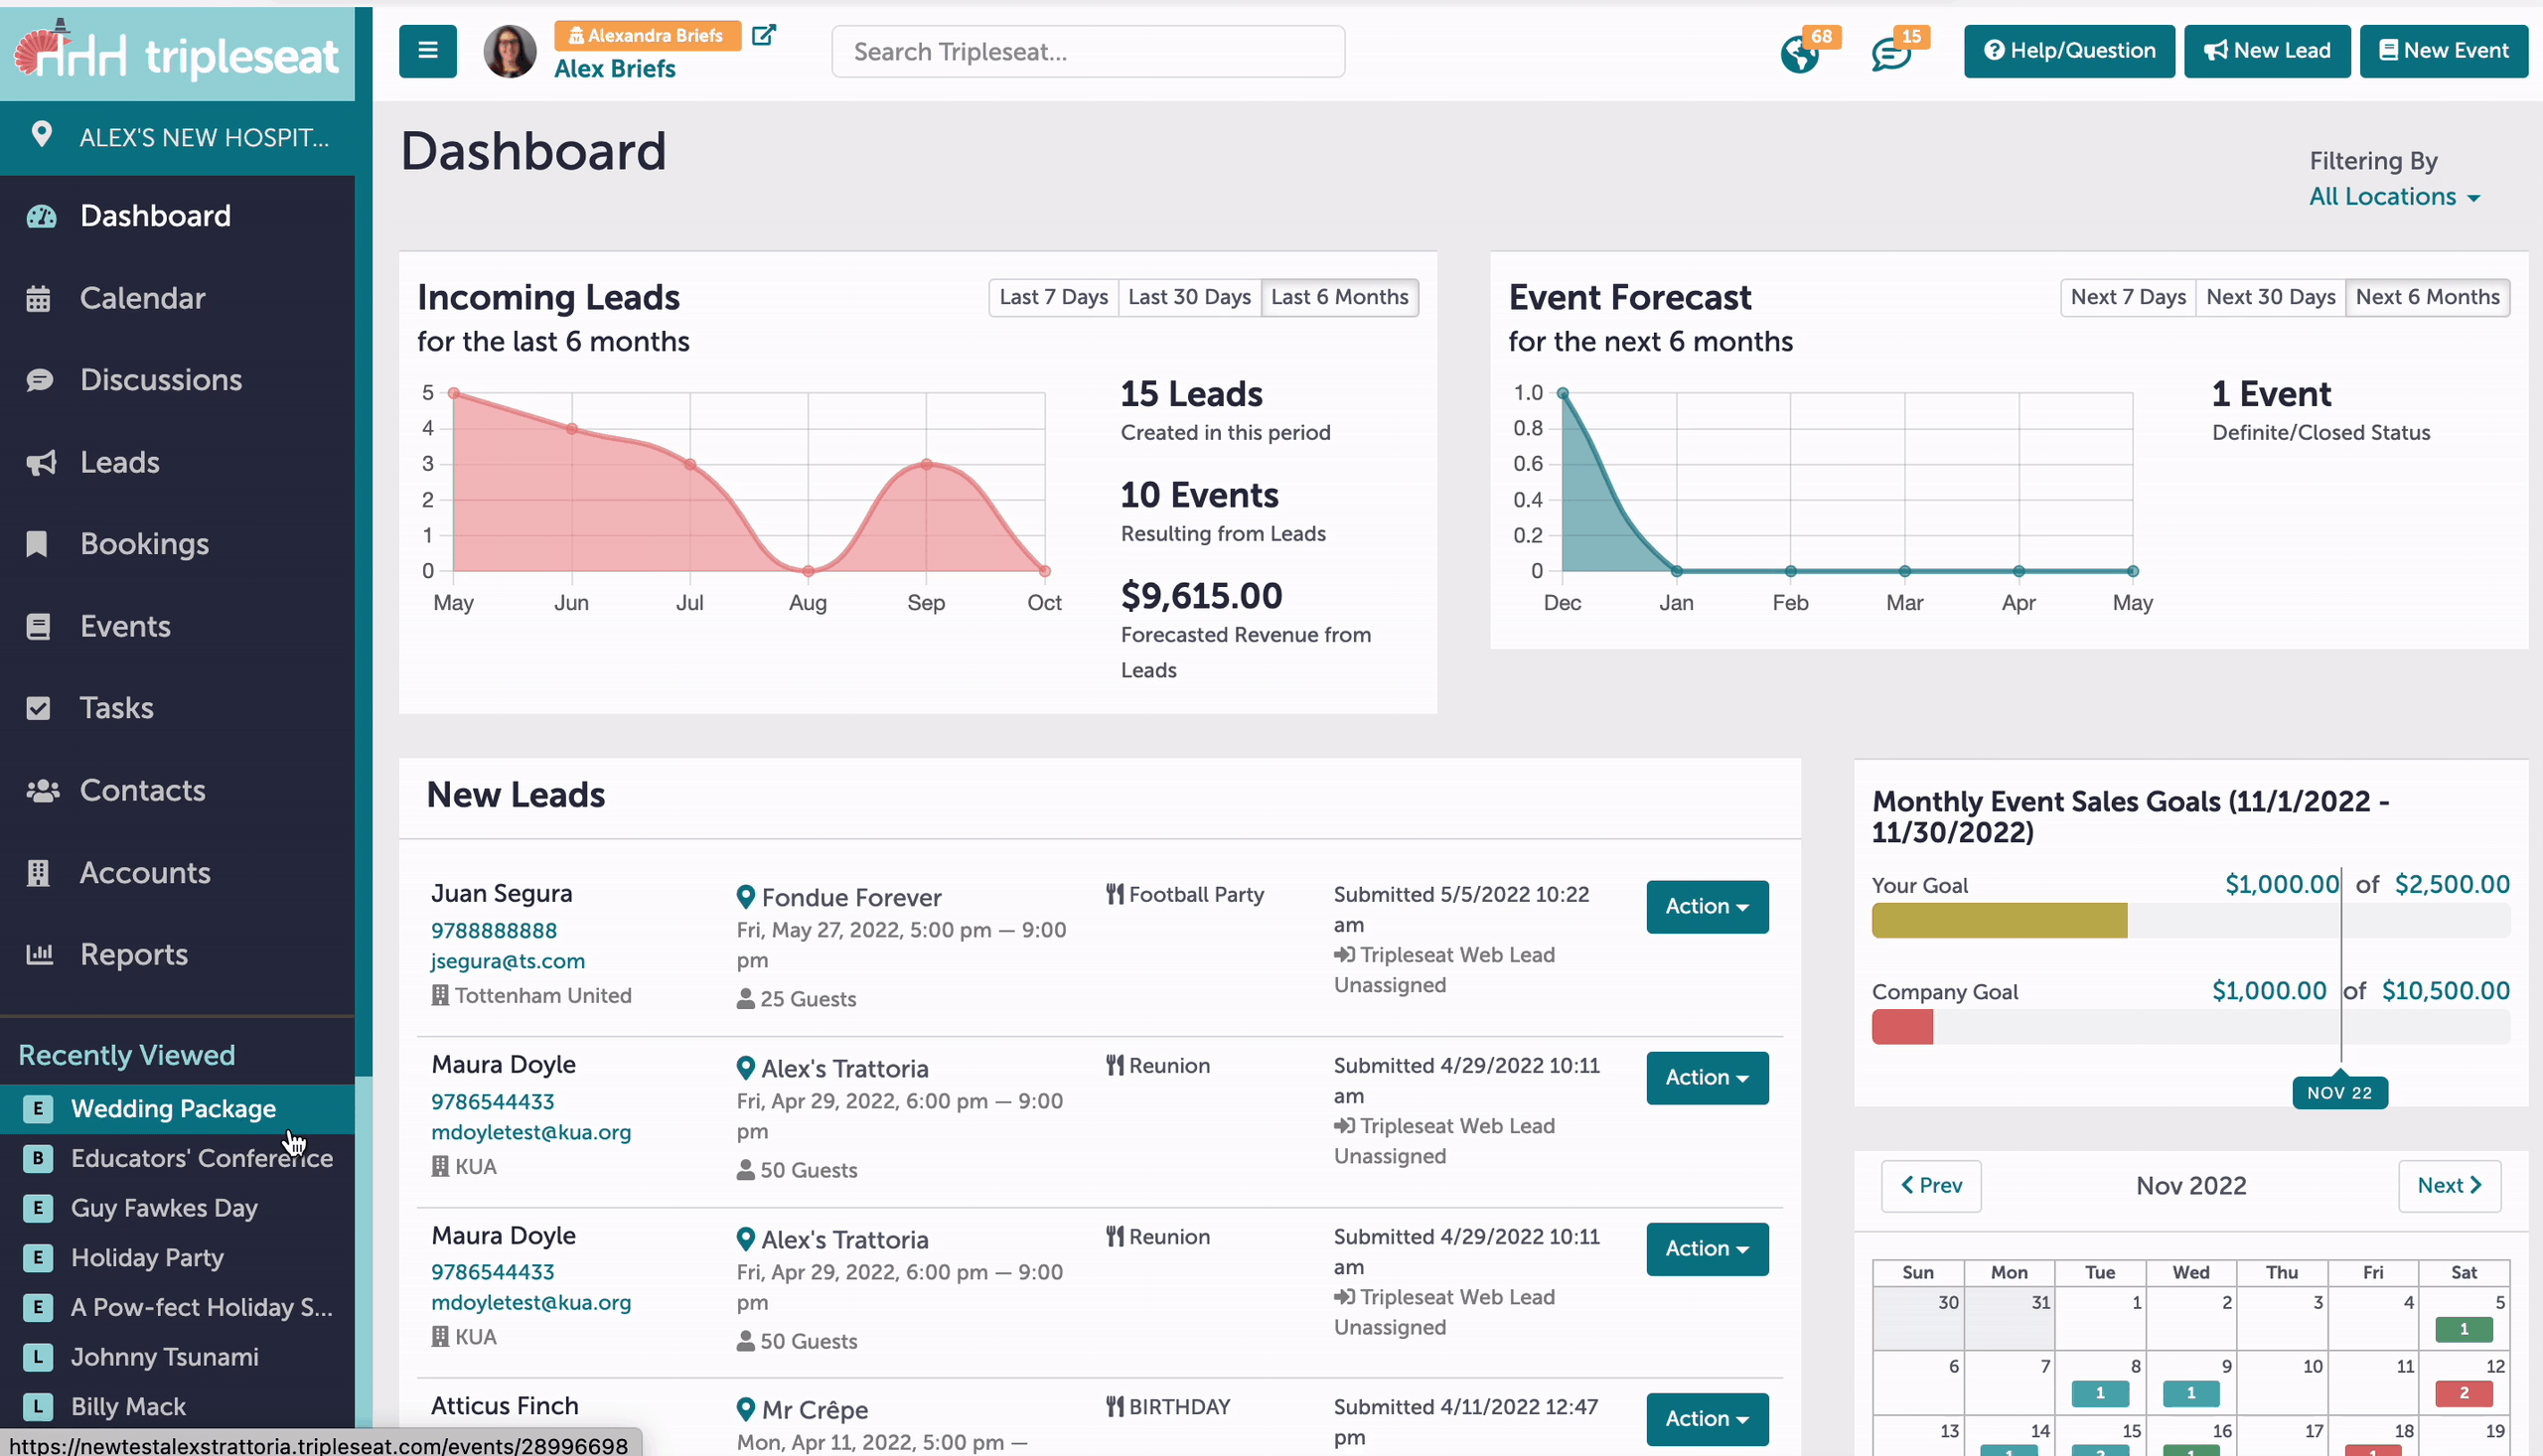Open Tasks from the sidebar
This screenshot has height=1456, width=2543.
point(177,709)
